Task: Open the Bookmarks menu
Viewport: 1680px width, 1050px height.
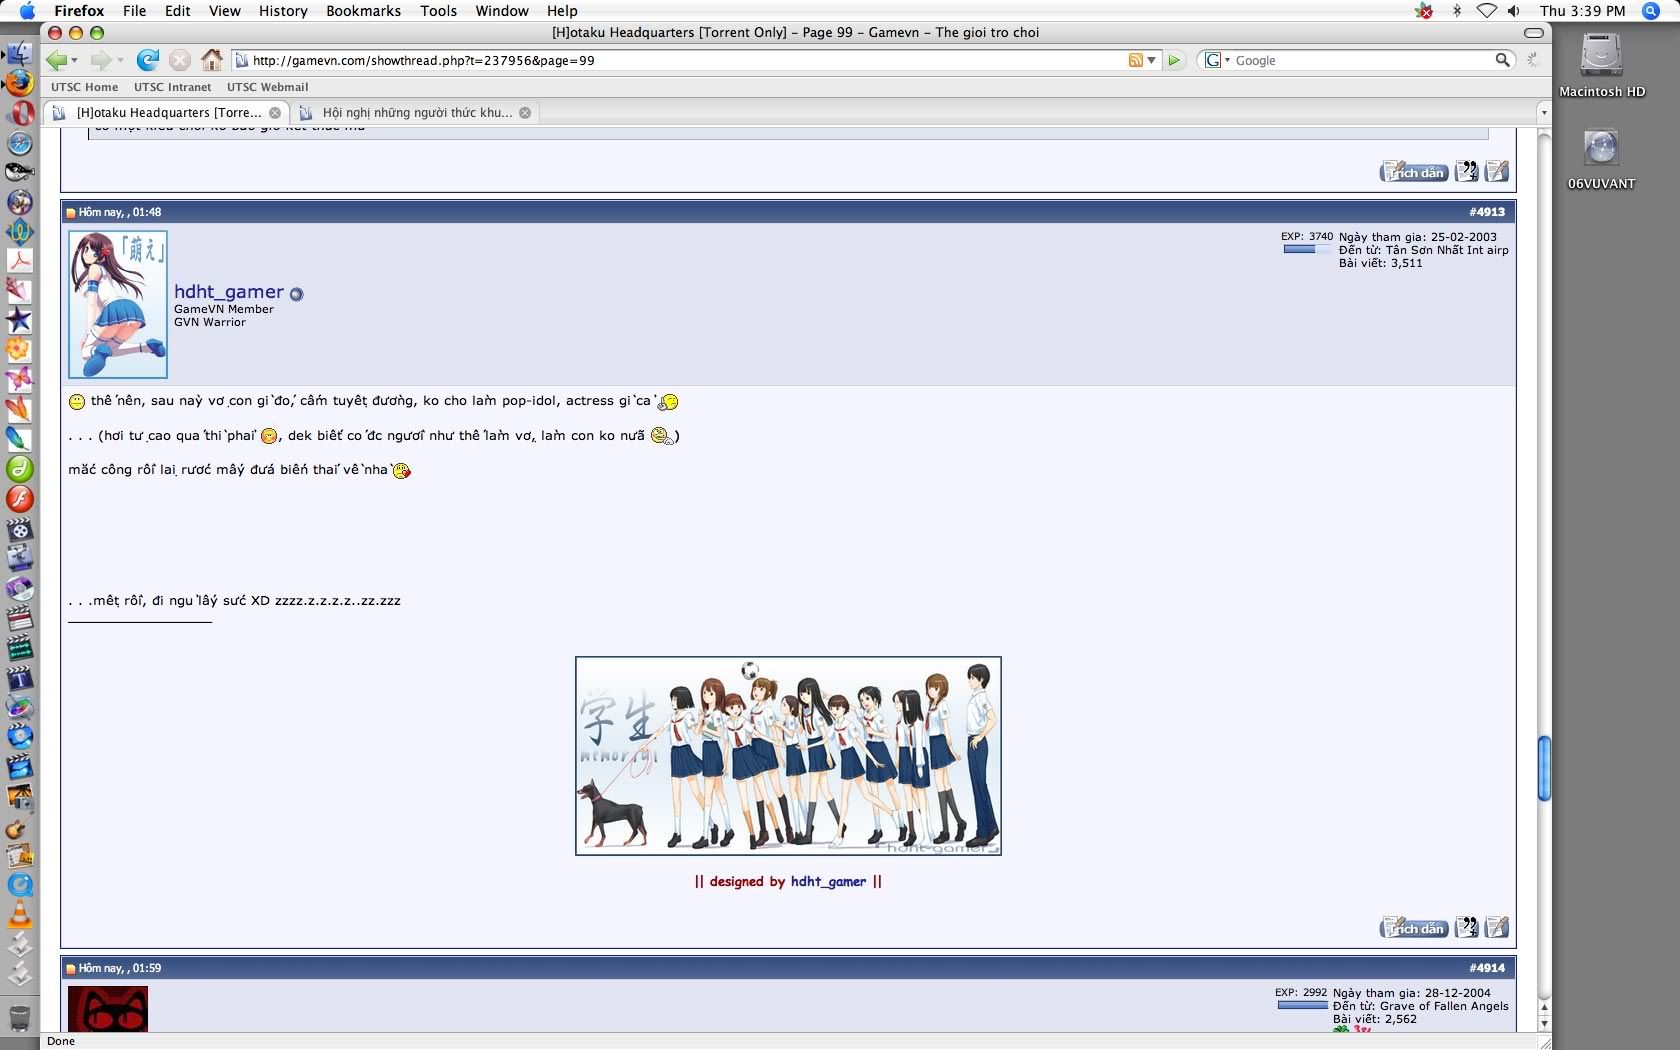Action: coord(363,11)
